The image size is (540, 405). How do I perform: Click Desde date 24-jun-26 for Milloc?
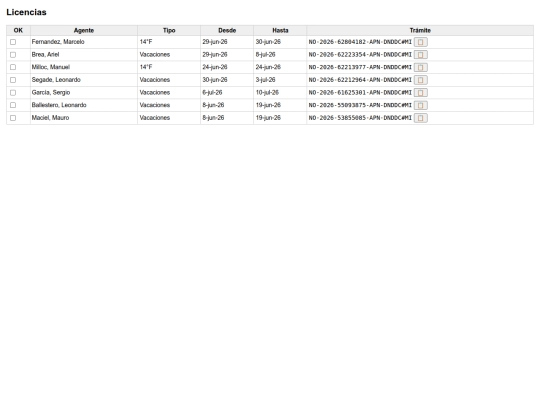(215, 67)
